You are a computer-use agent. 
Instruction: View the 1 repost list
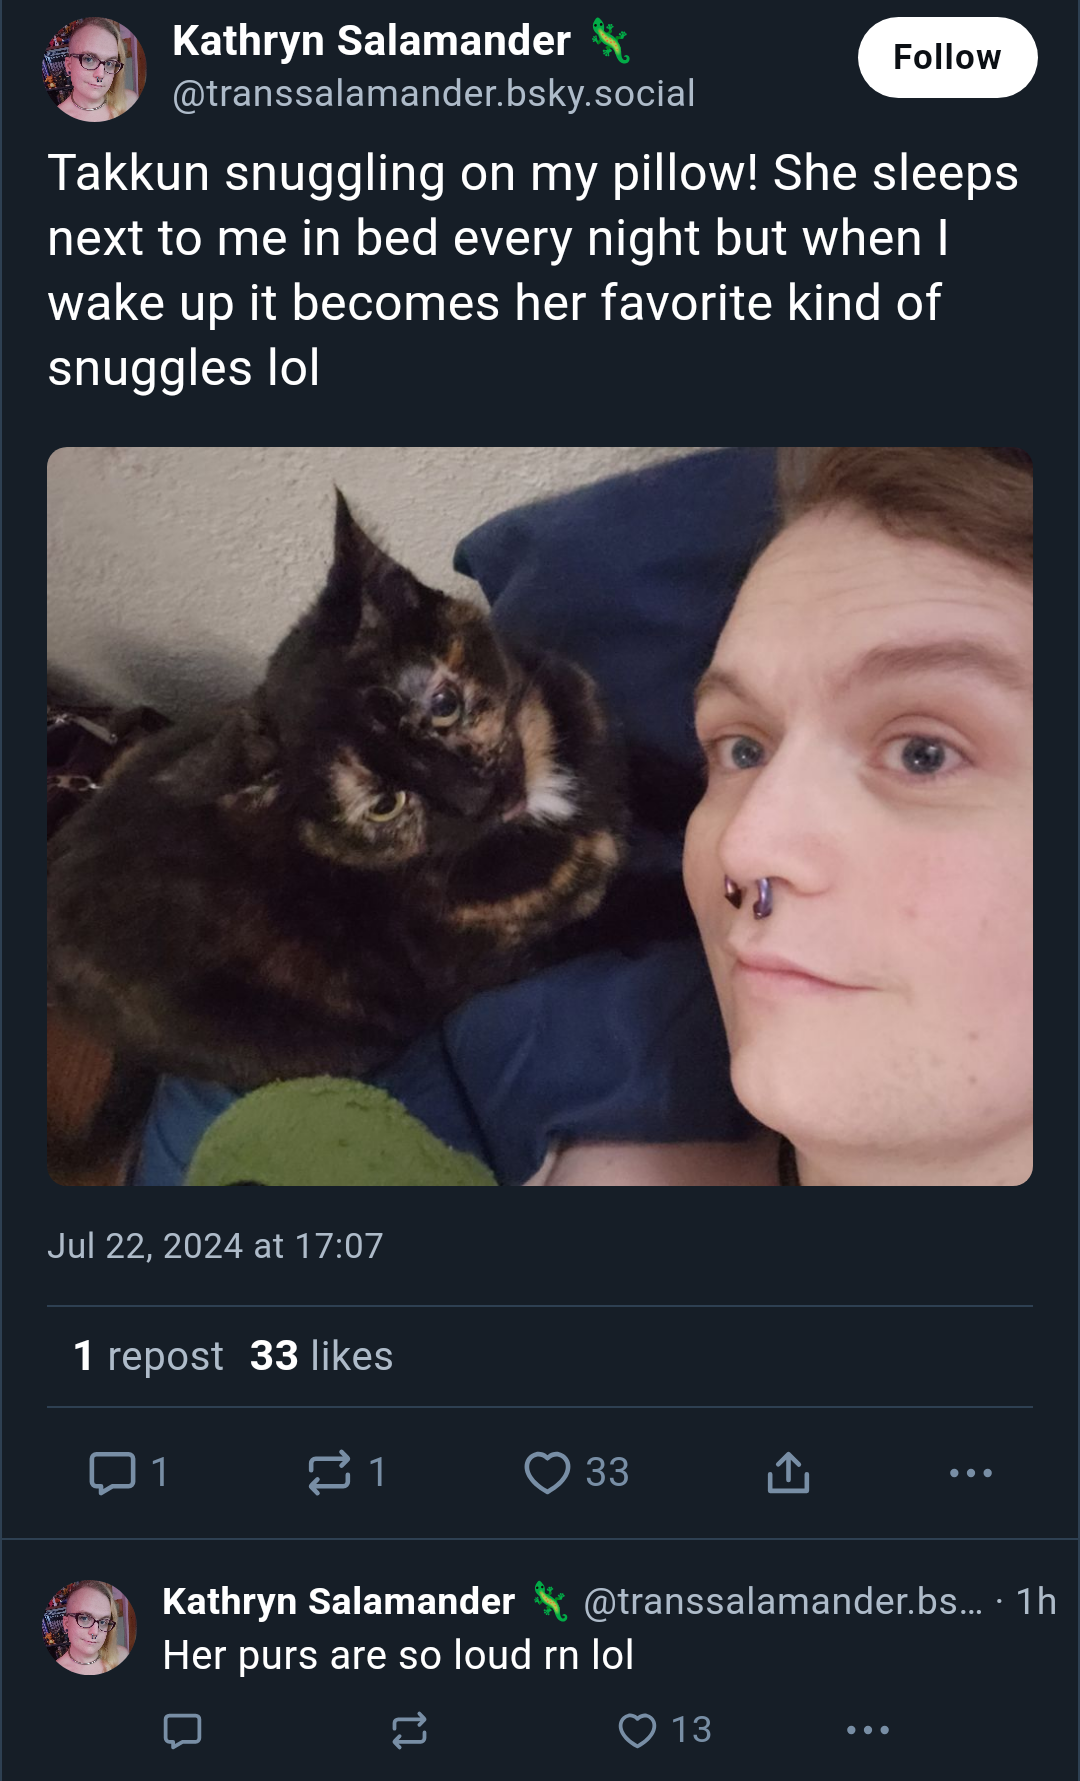[x=148, y=1356]
